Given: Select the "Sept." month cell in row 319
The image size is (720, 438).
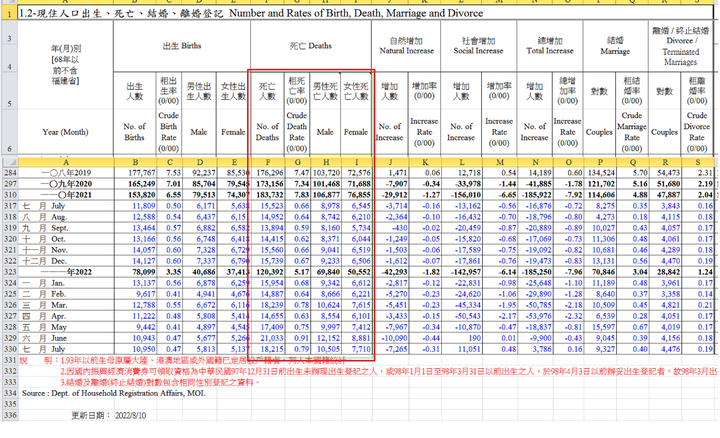Looking at the screenshot, I should [66, 228].
